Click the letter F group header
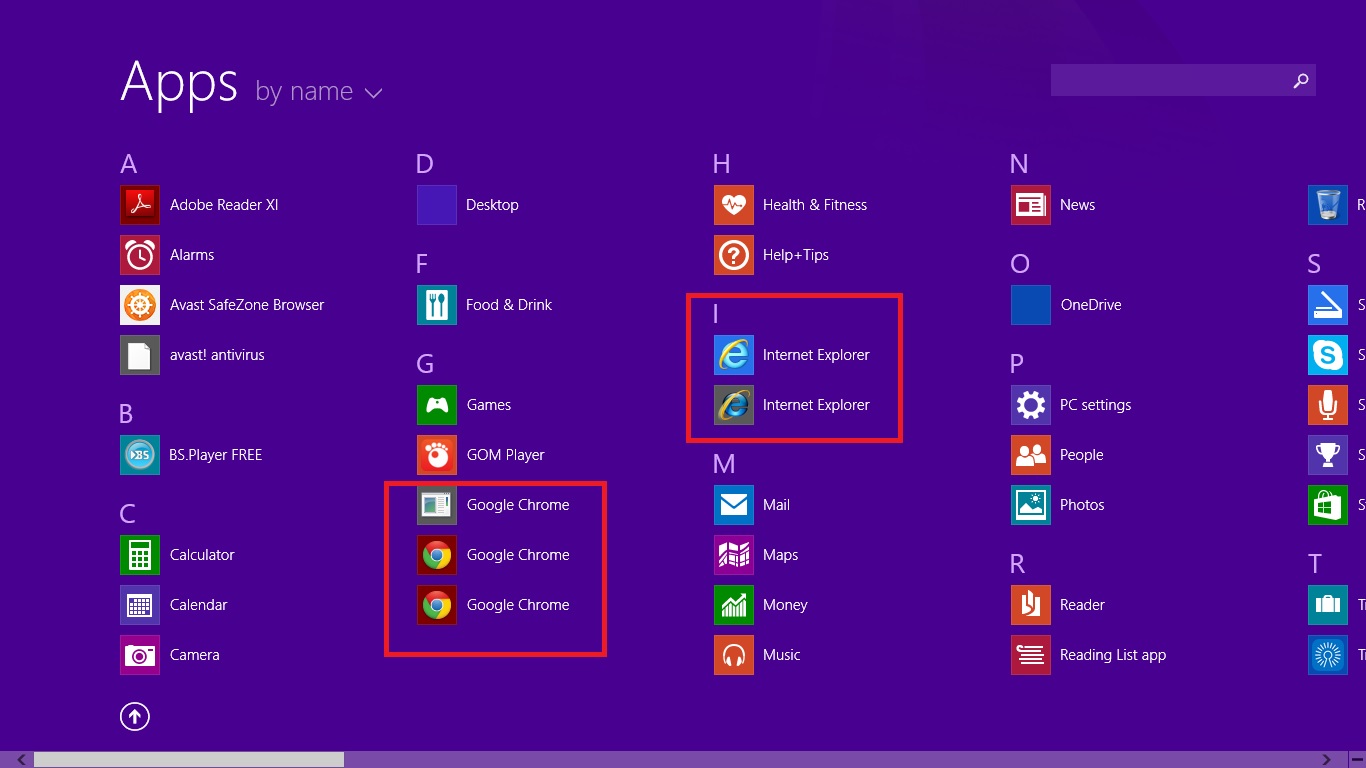 click(422, 264)
